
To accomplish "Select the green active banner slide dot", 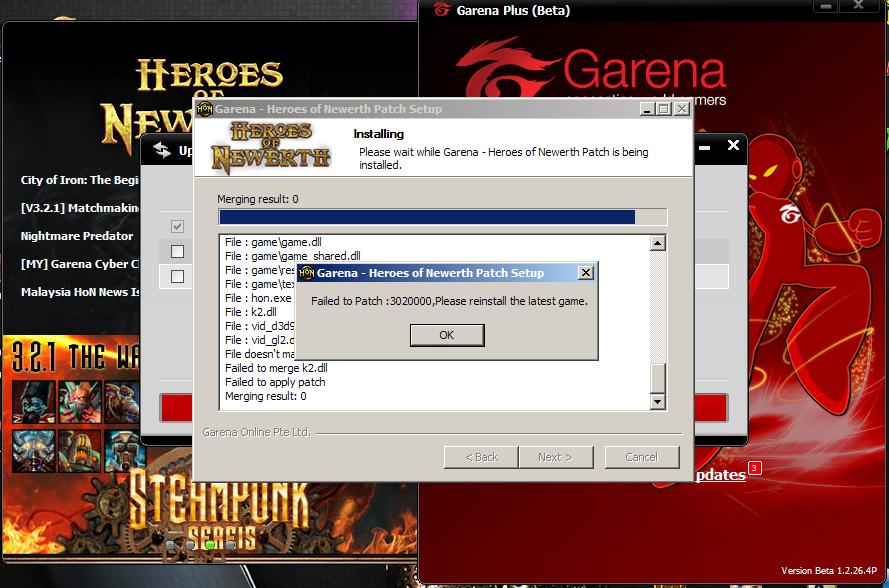I will click(210, 545).
